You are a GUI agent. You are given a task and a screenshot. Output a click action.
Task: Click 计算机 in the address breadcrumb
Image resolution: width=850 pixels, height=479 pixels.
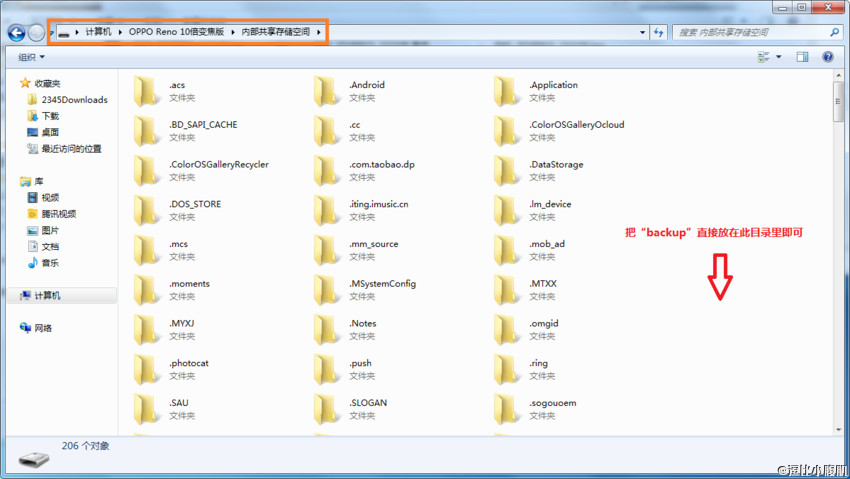(x=98, y=32)
